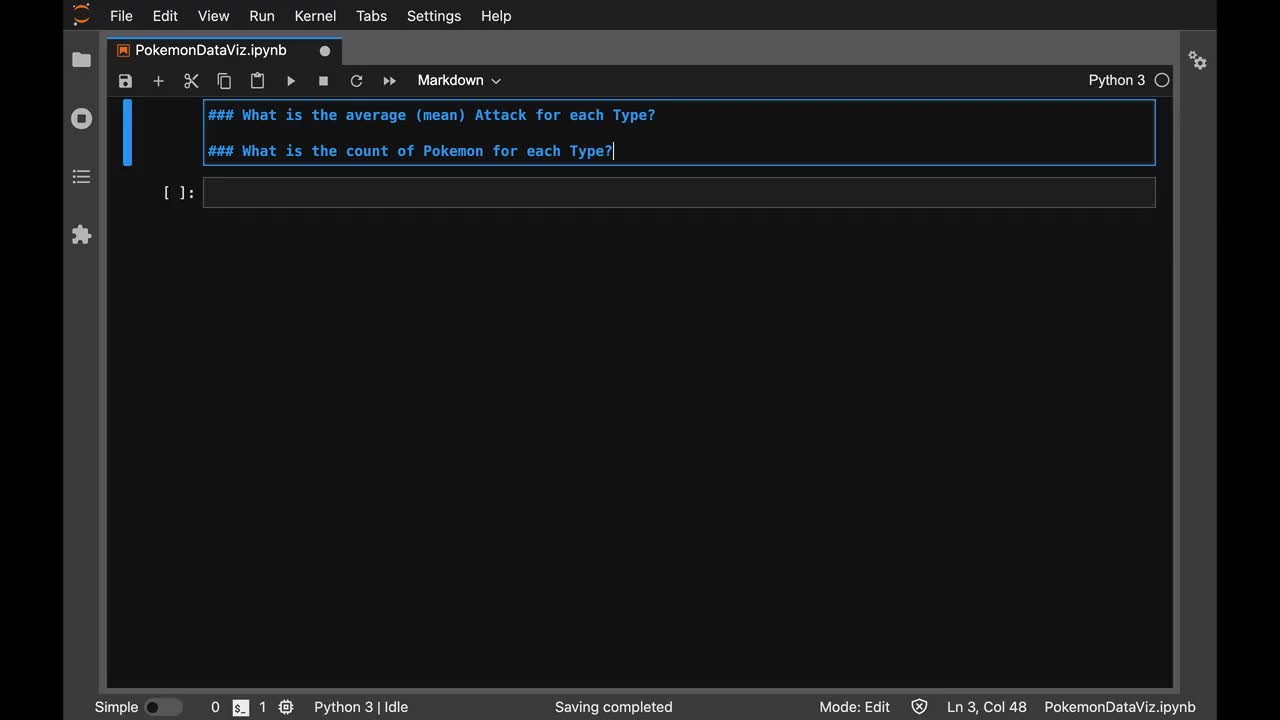The height and width of the screenshot is (720, 1280).
Task: Click the notebook trust shield icon
Action: 919,707
